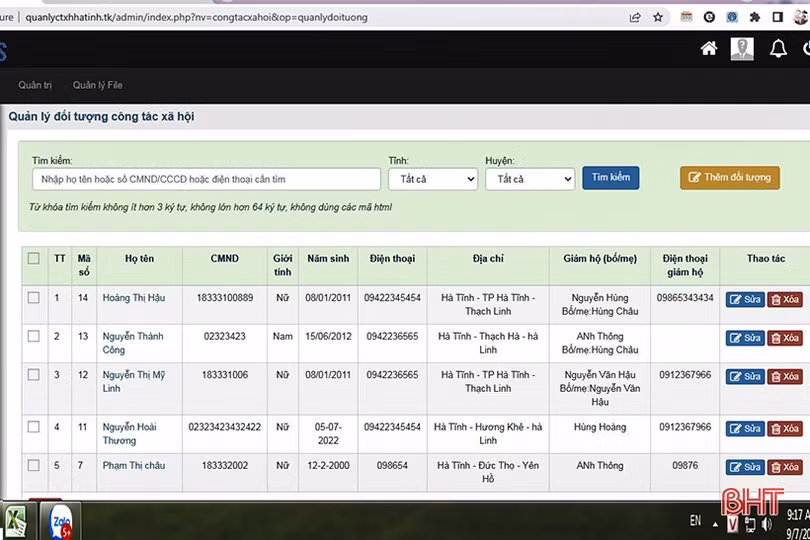This screenshot has width=810, height=540.
Task: Open the browser extensions puzzle icon
Action: click(755, 17)
